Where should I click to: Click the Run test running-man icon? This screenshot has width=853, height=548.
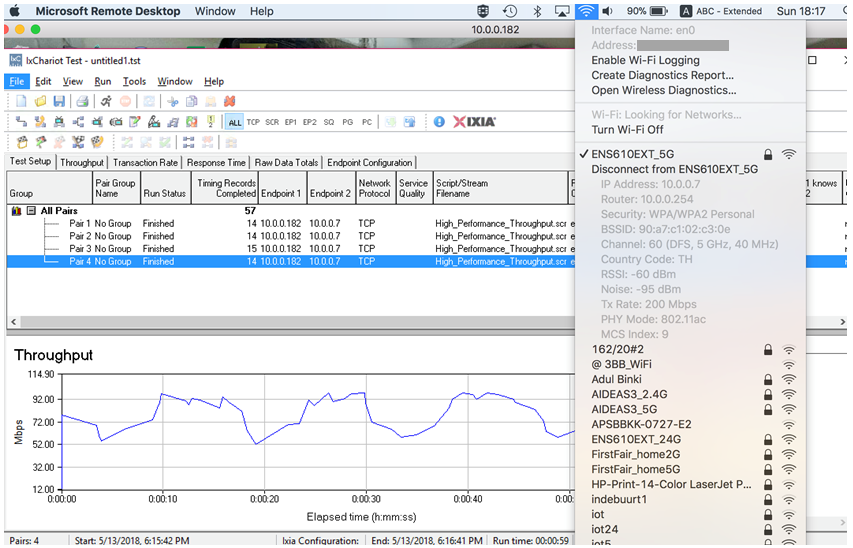click(x=106, y=101)
